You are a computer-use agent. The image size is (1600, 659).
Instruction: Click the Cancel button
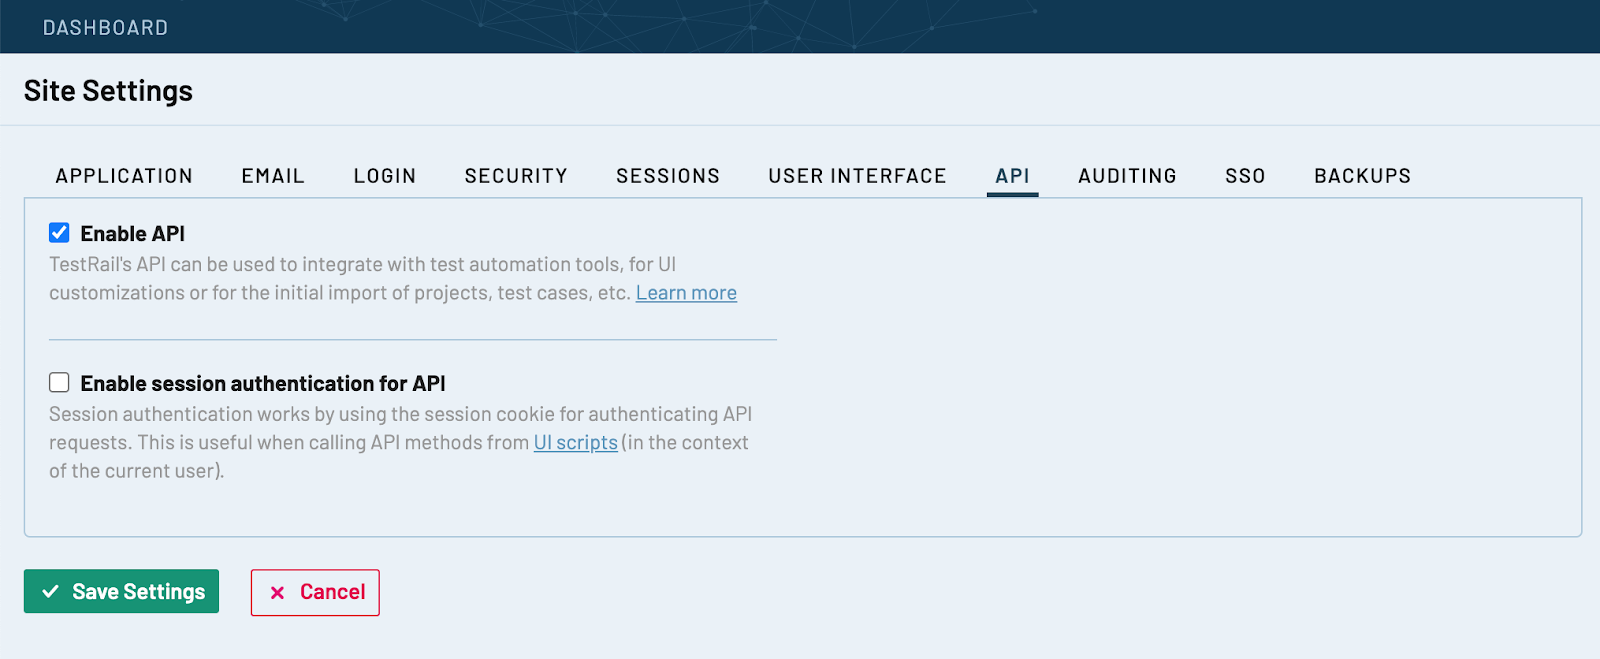(x=315, y=592)
